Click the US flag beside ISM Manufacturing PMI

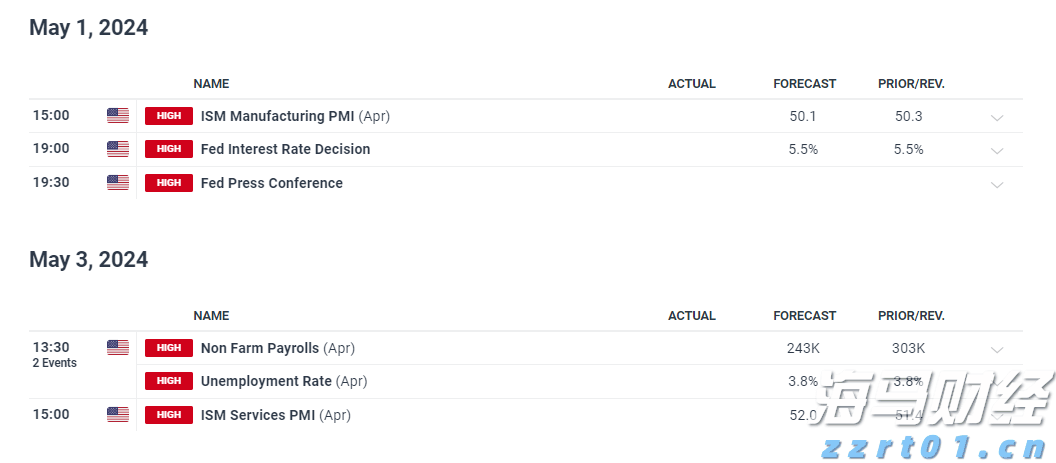(118, 116)
